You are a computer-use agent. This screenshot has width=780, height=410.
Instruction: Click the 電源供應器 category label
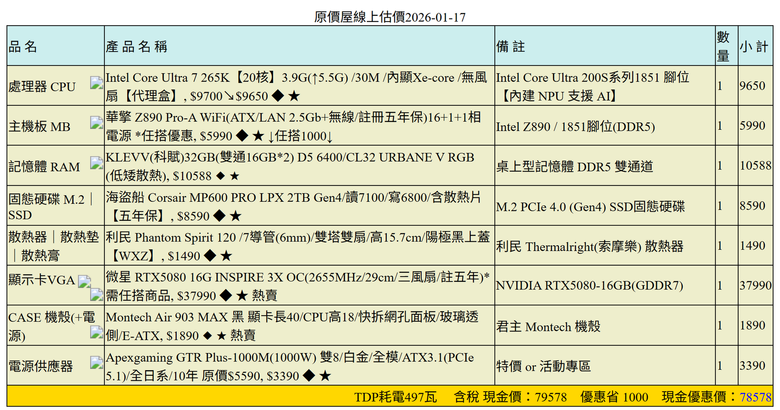[41, 366]
